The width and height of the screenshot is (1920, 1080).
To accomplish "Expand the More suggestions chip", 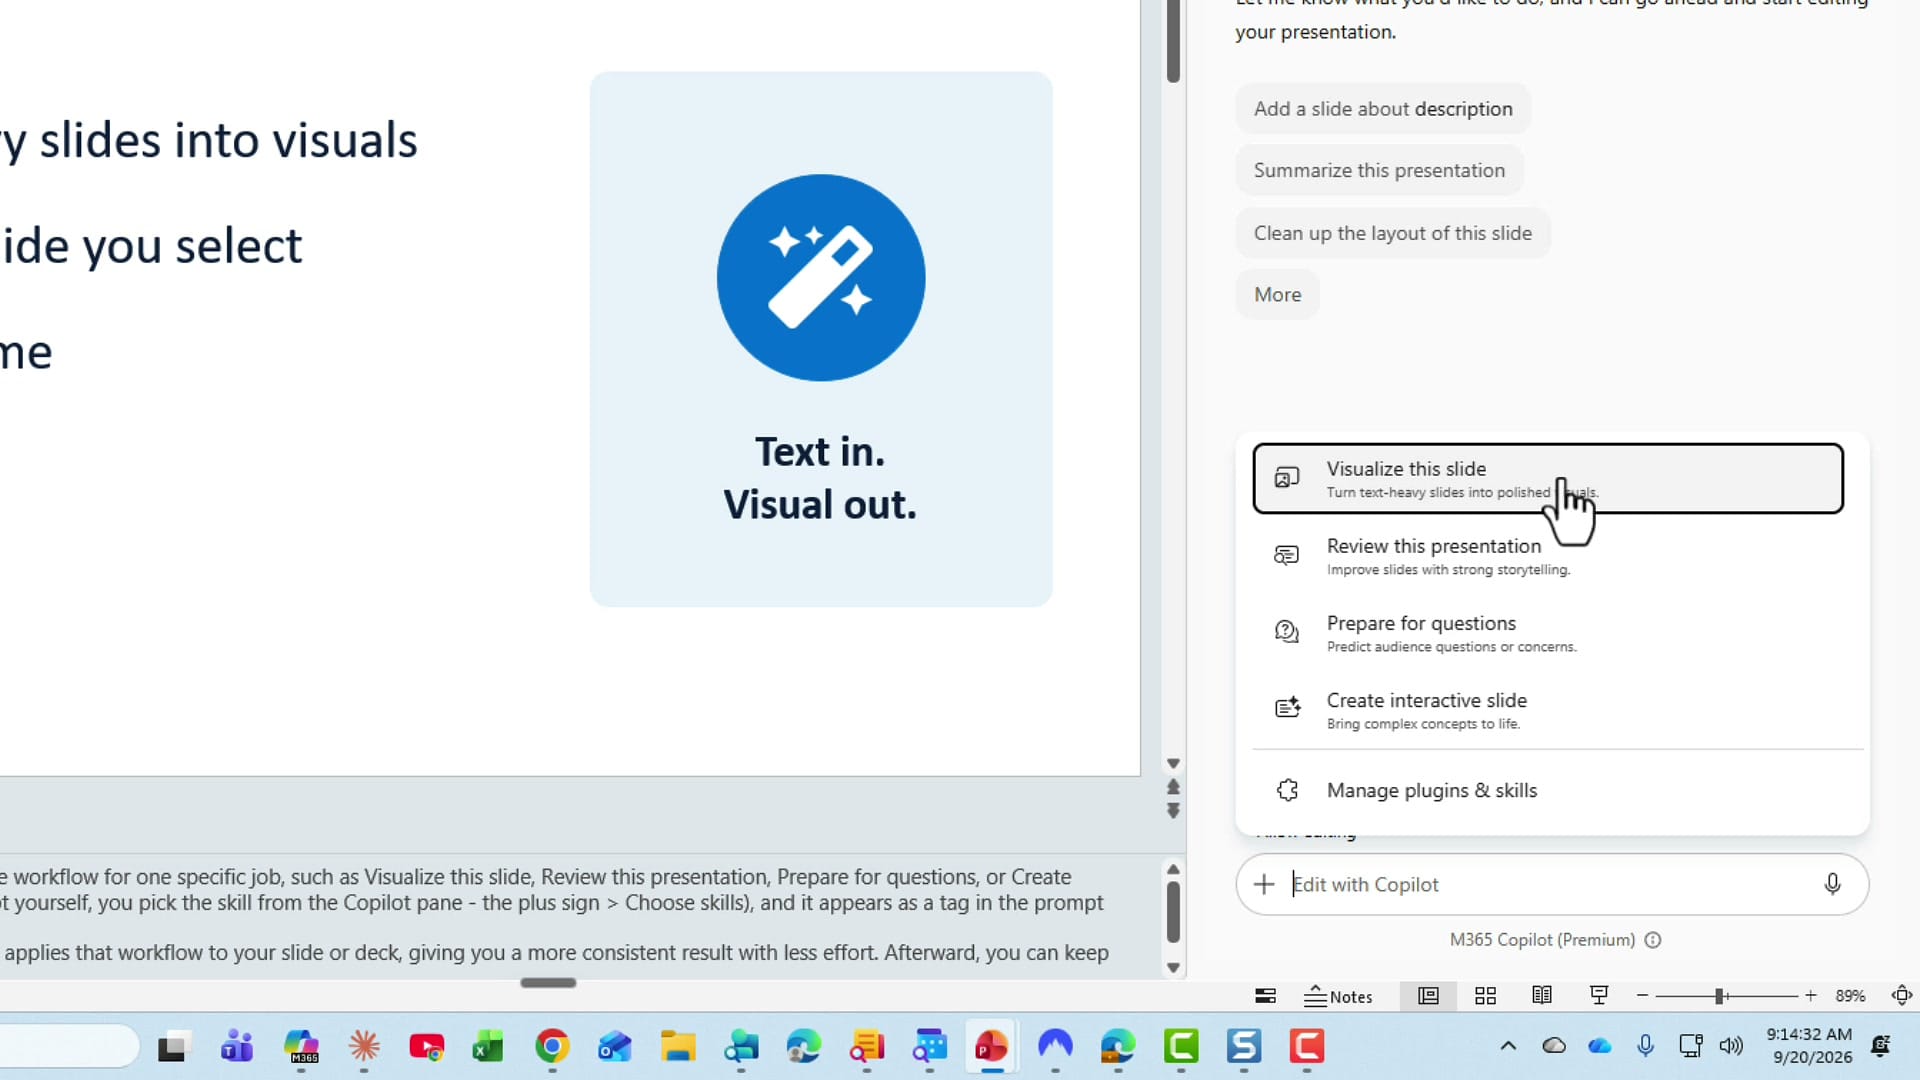I will 1277,295.
